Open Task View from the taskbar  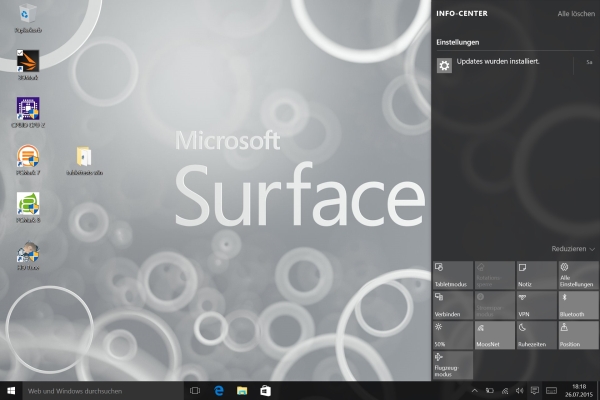[195, 390]
